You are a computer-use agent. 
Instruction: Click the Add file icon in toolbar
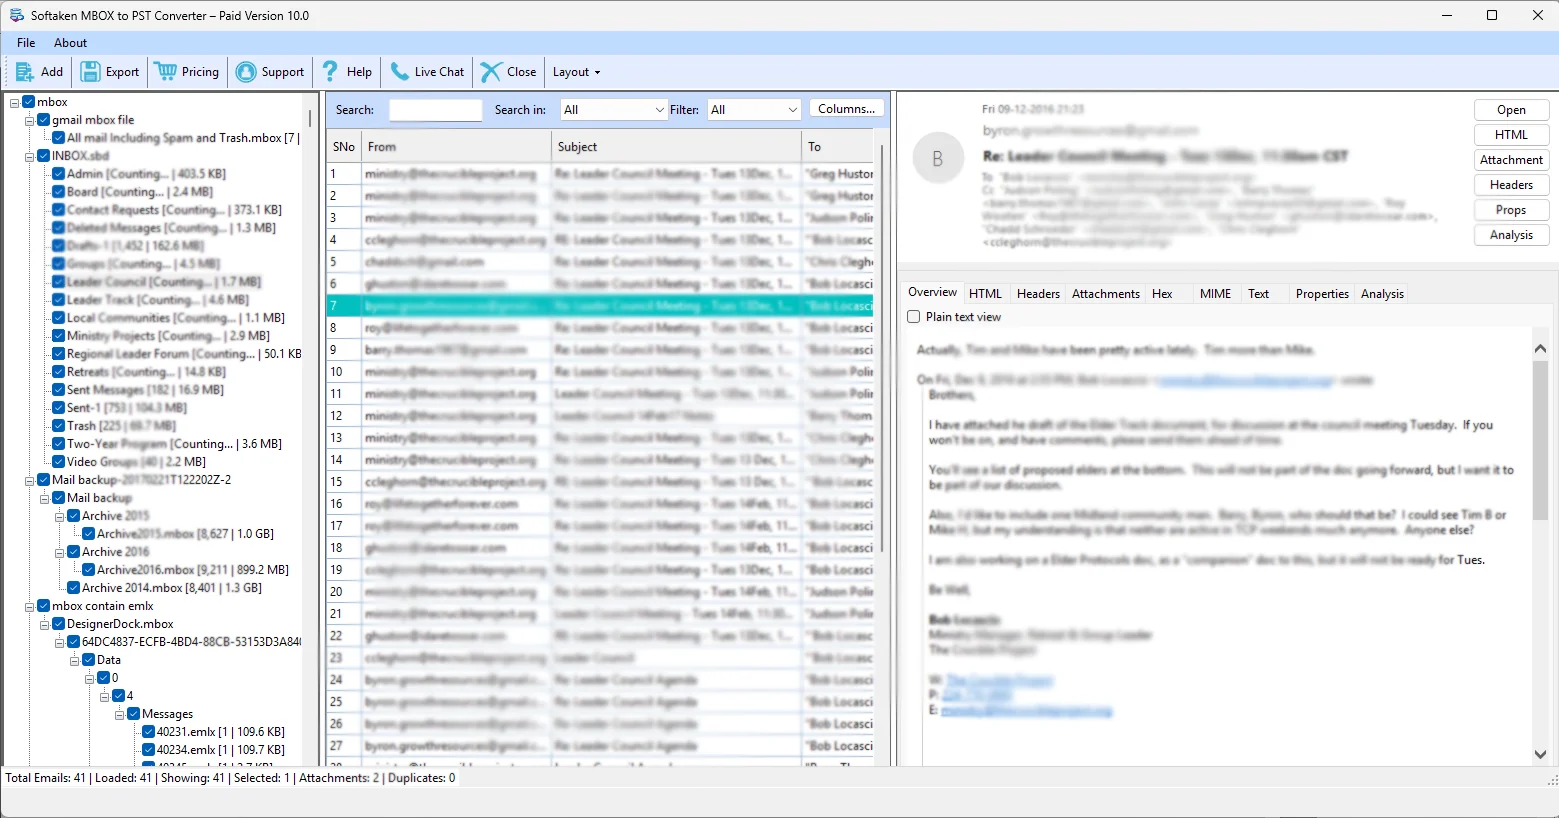(x=24, y=72)
